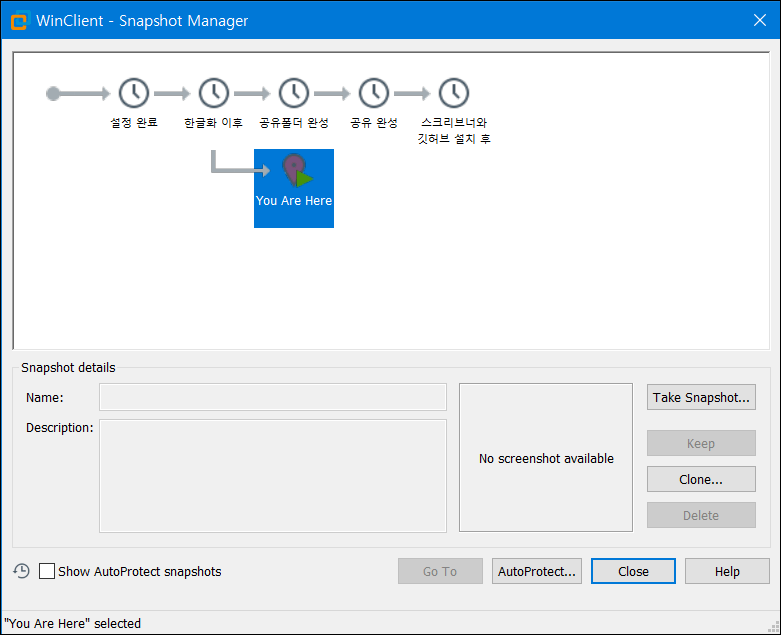The image size is (781, 635).
Task: Click the gray root node of snapshot tree
Action: click(x=53, y=94)
